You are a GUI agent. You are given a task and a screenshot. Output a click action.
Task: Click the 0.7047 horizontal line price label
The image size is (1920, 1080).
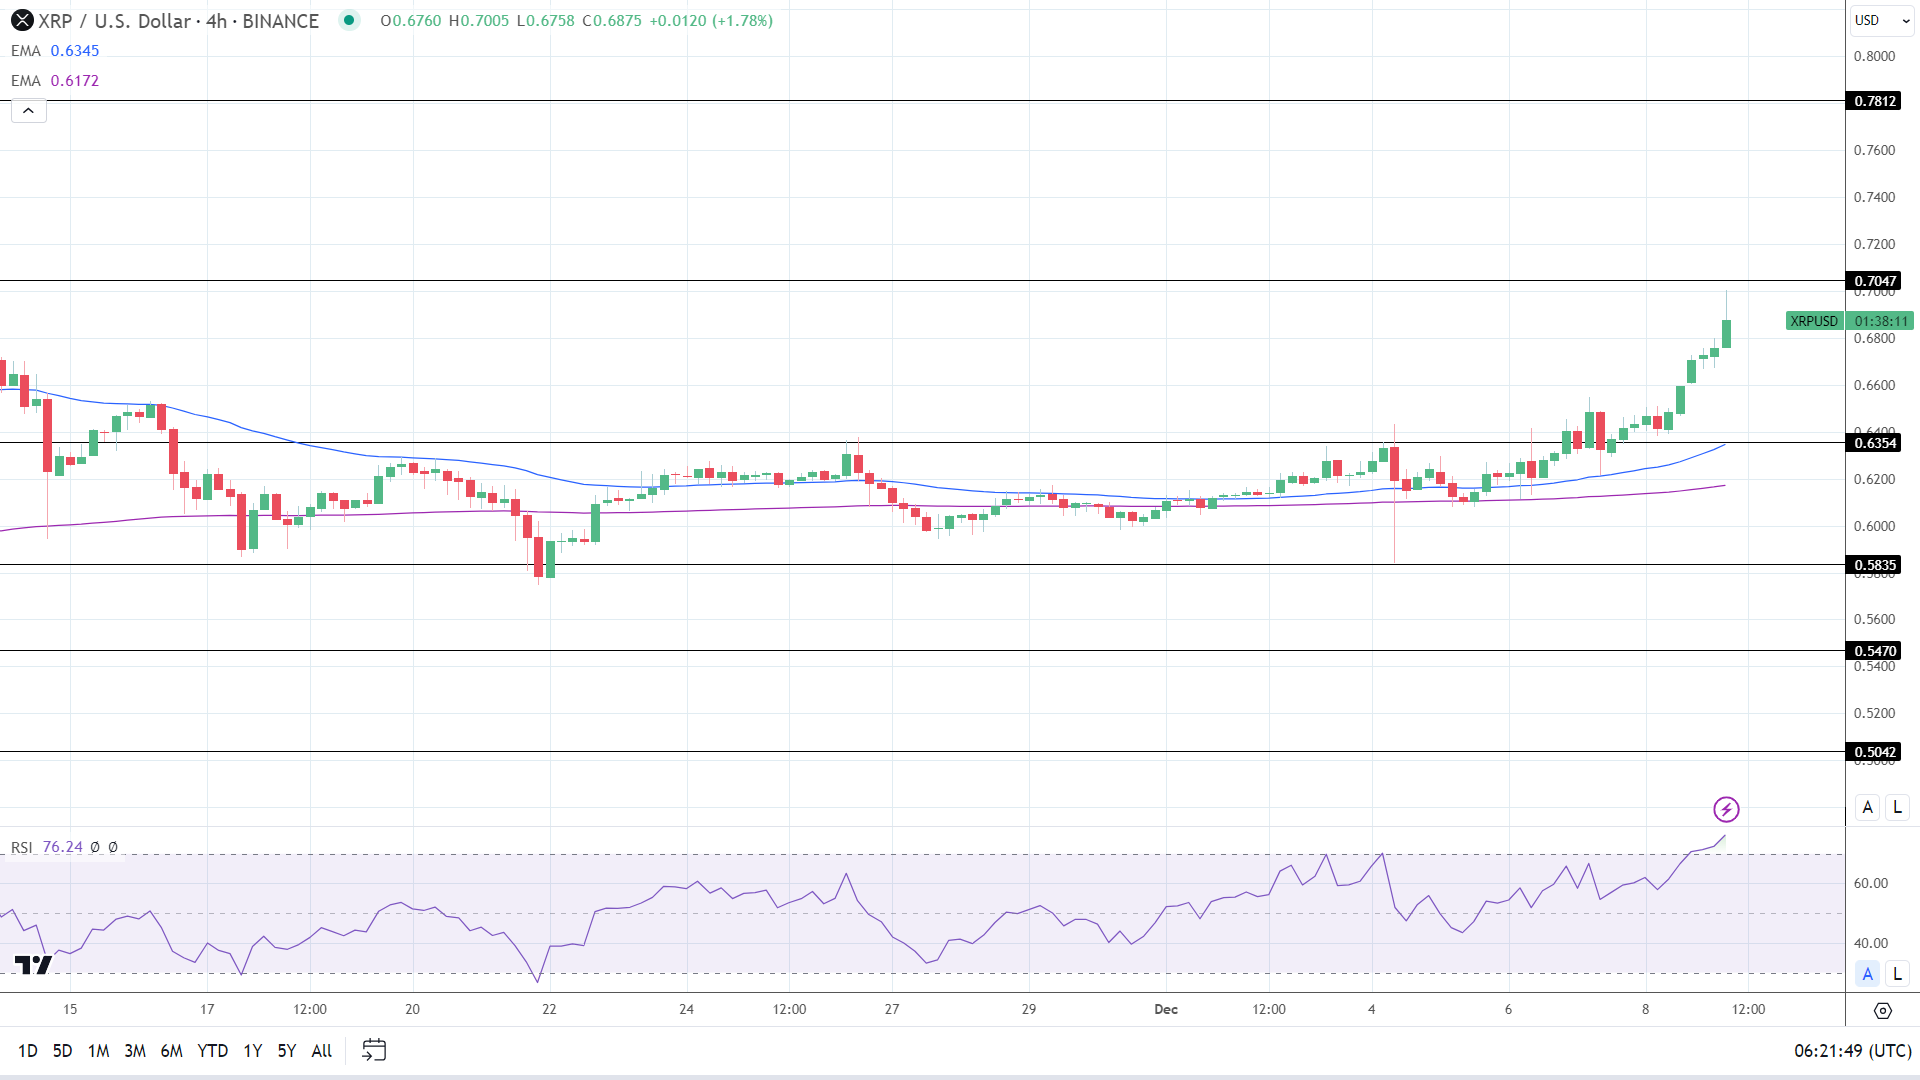click(1874, 281)
